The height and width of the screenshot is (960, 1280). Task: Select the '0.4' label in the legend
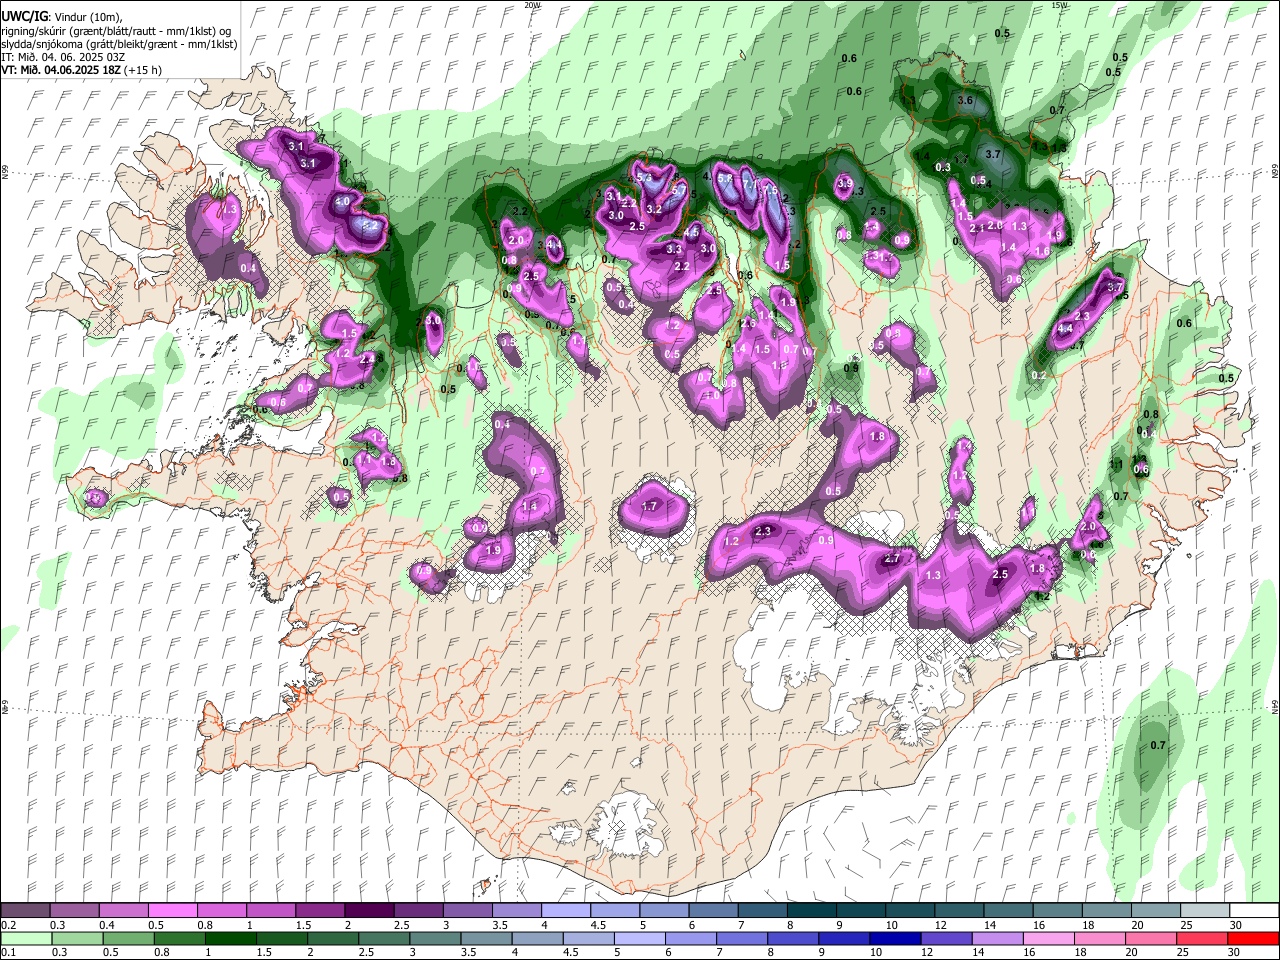click(108, 925)
